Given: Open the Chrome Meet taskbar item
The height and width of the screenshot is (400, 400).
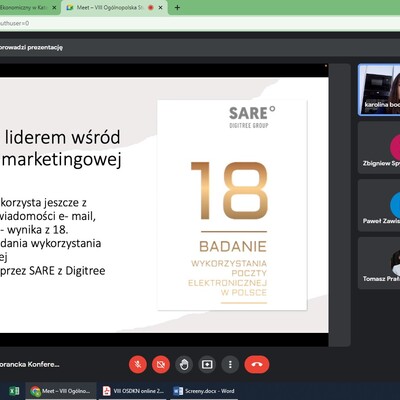Looking at the screenshot, I should point(61,391).
